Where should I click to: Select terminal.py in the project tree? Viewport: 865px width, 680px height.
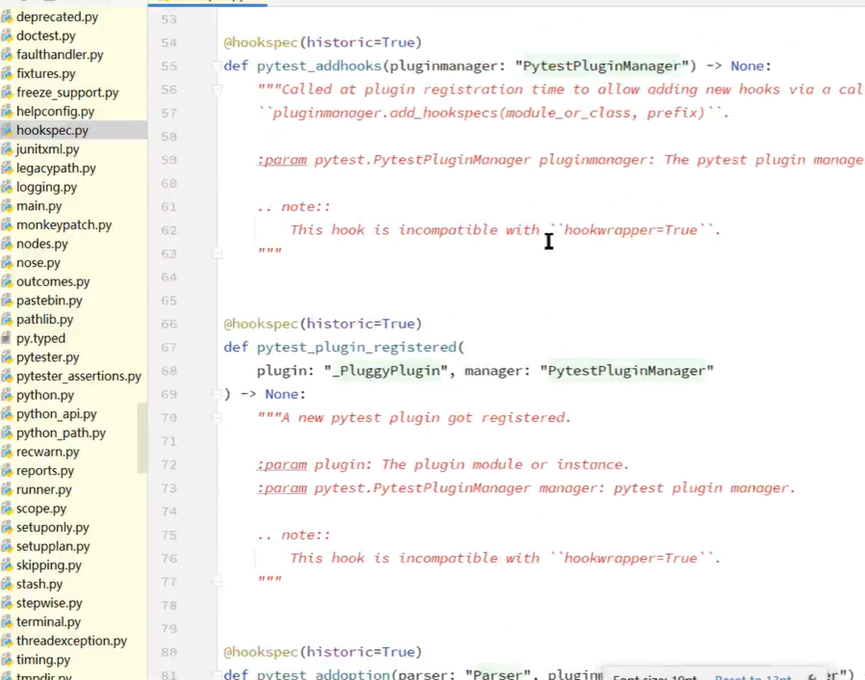coord(49,622)
